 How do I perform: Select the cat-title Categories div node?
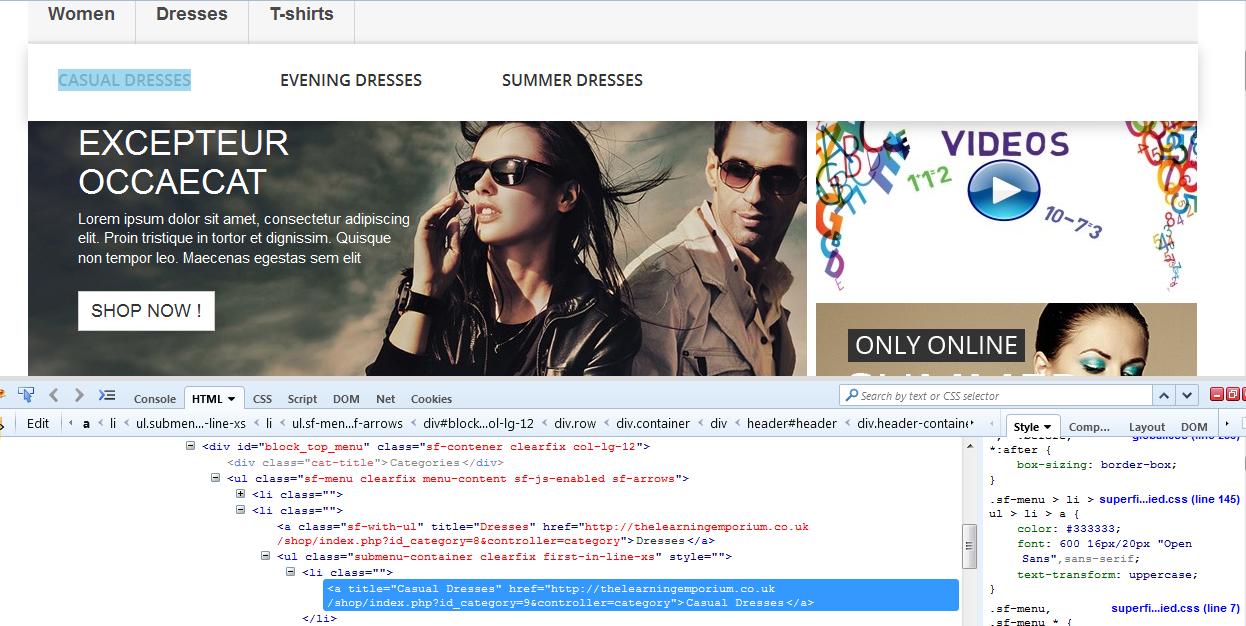[365, 462]
